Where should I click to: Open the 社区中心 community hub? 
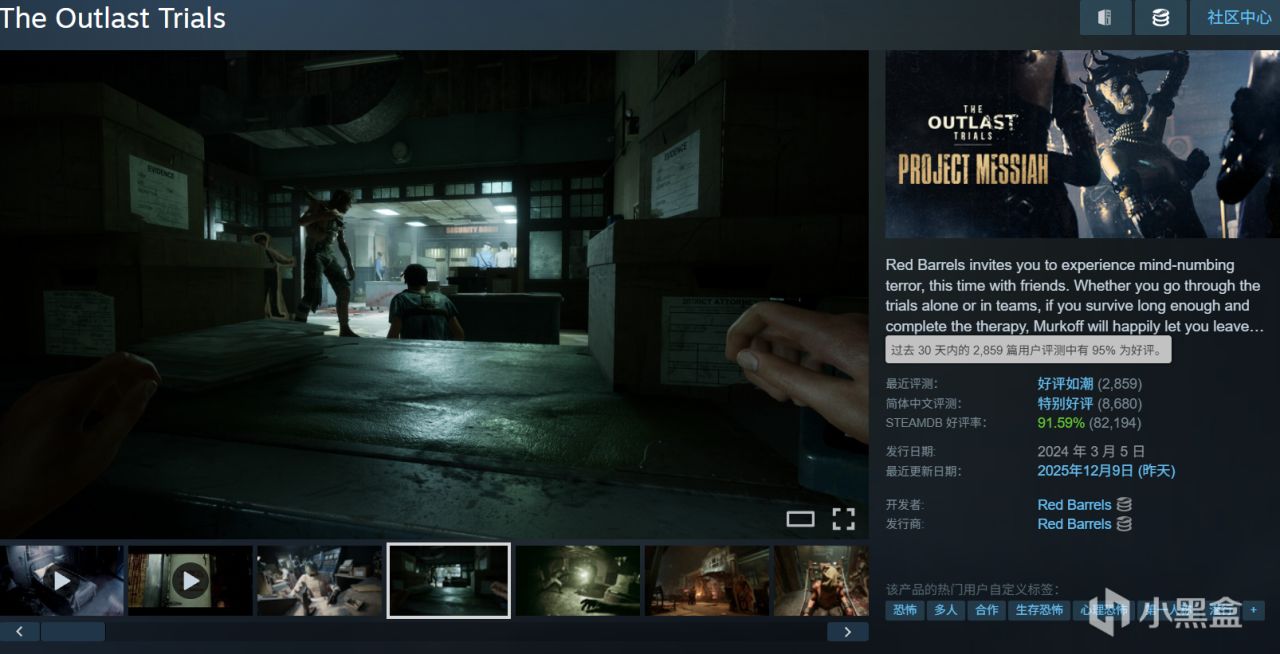coord(1238,17)
